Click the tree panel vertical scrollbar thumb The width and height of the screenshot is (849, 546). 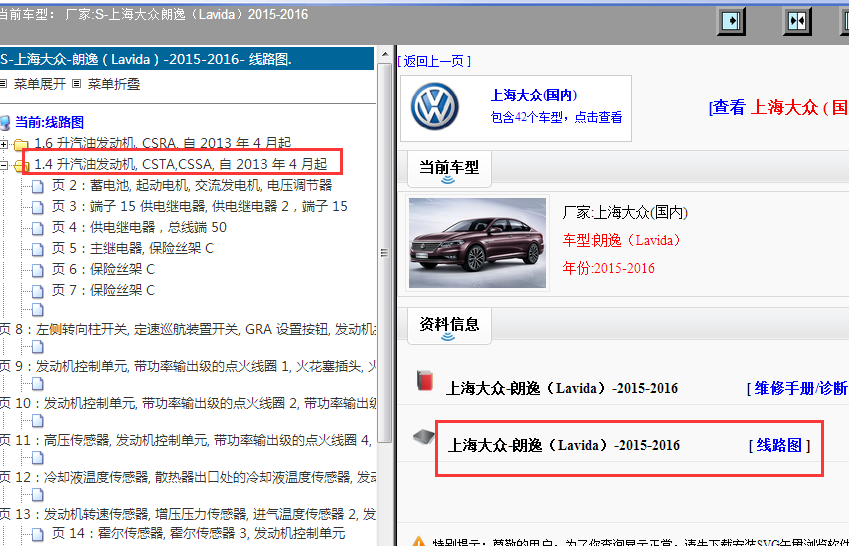coord(385,253)
